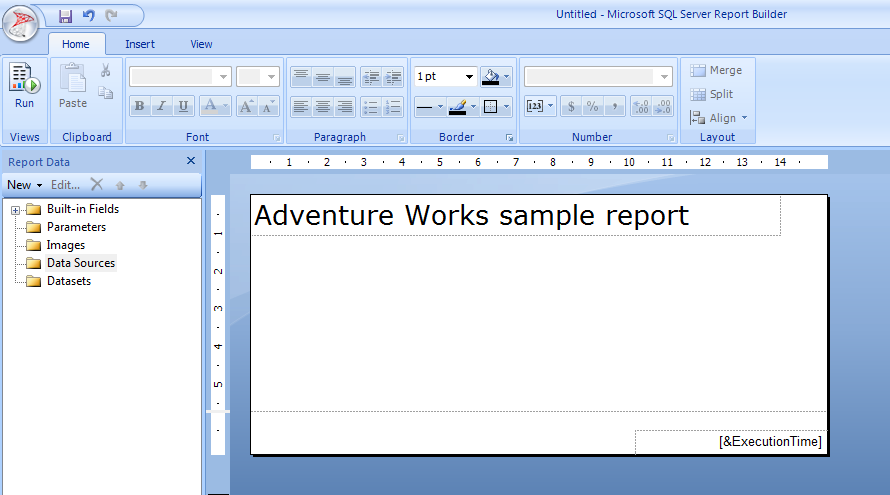
Task: Click the Edit... button in Report Data
Action: [65, 185]
